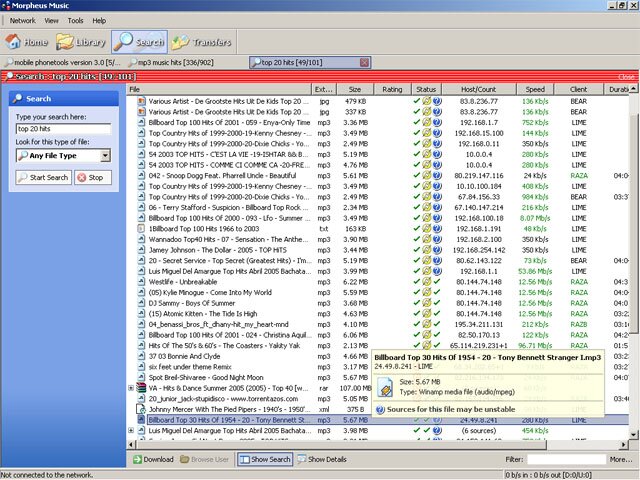Toggle the Show Details button
640x480 pixels.
[x=322, y=459]
